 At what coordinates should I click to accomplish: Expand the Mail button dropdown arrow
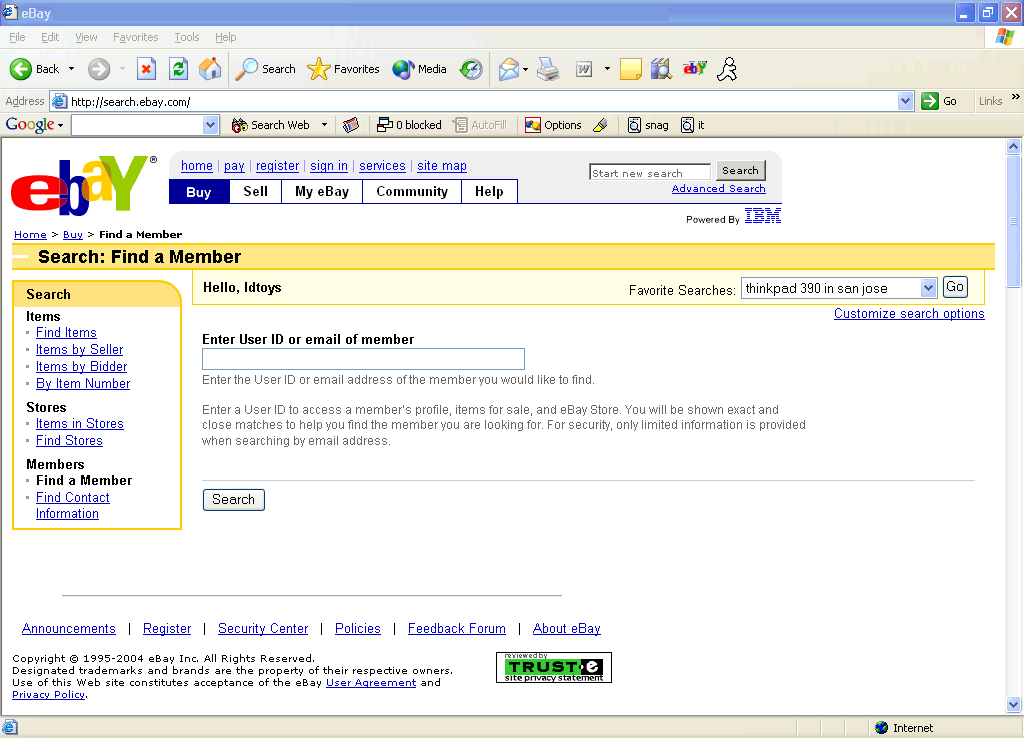(525, 69)
